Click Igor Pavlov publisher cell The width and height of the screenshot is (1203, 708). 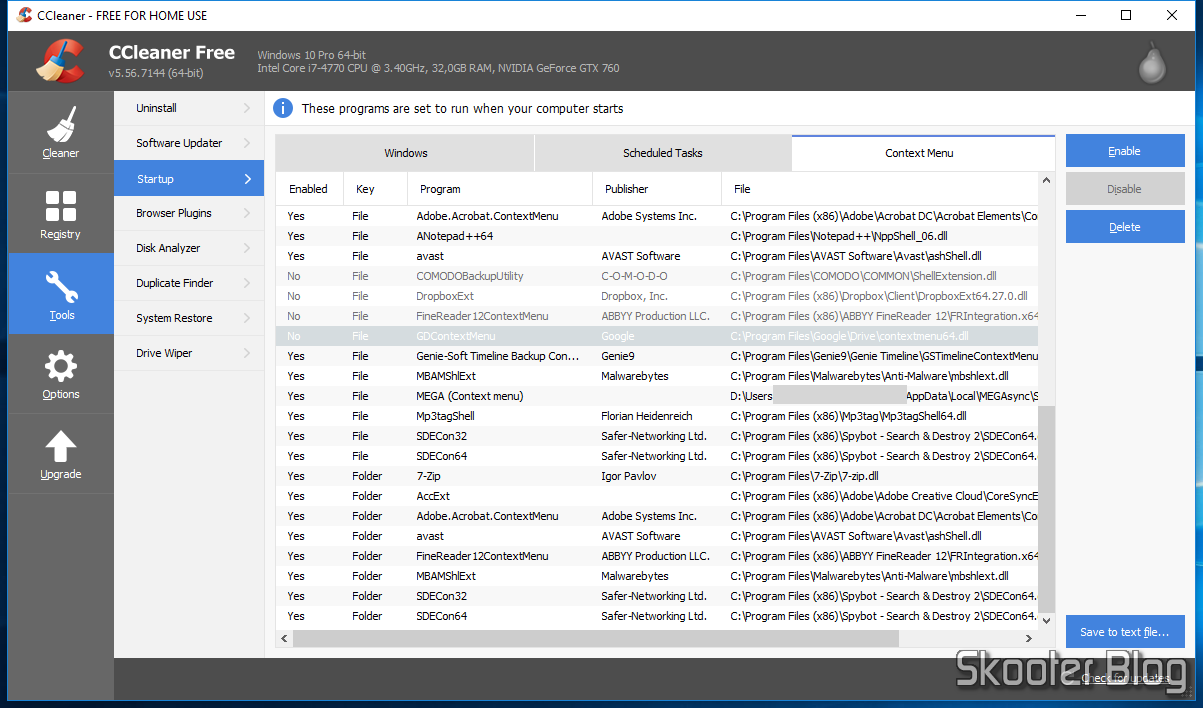(x=629, y=476)
